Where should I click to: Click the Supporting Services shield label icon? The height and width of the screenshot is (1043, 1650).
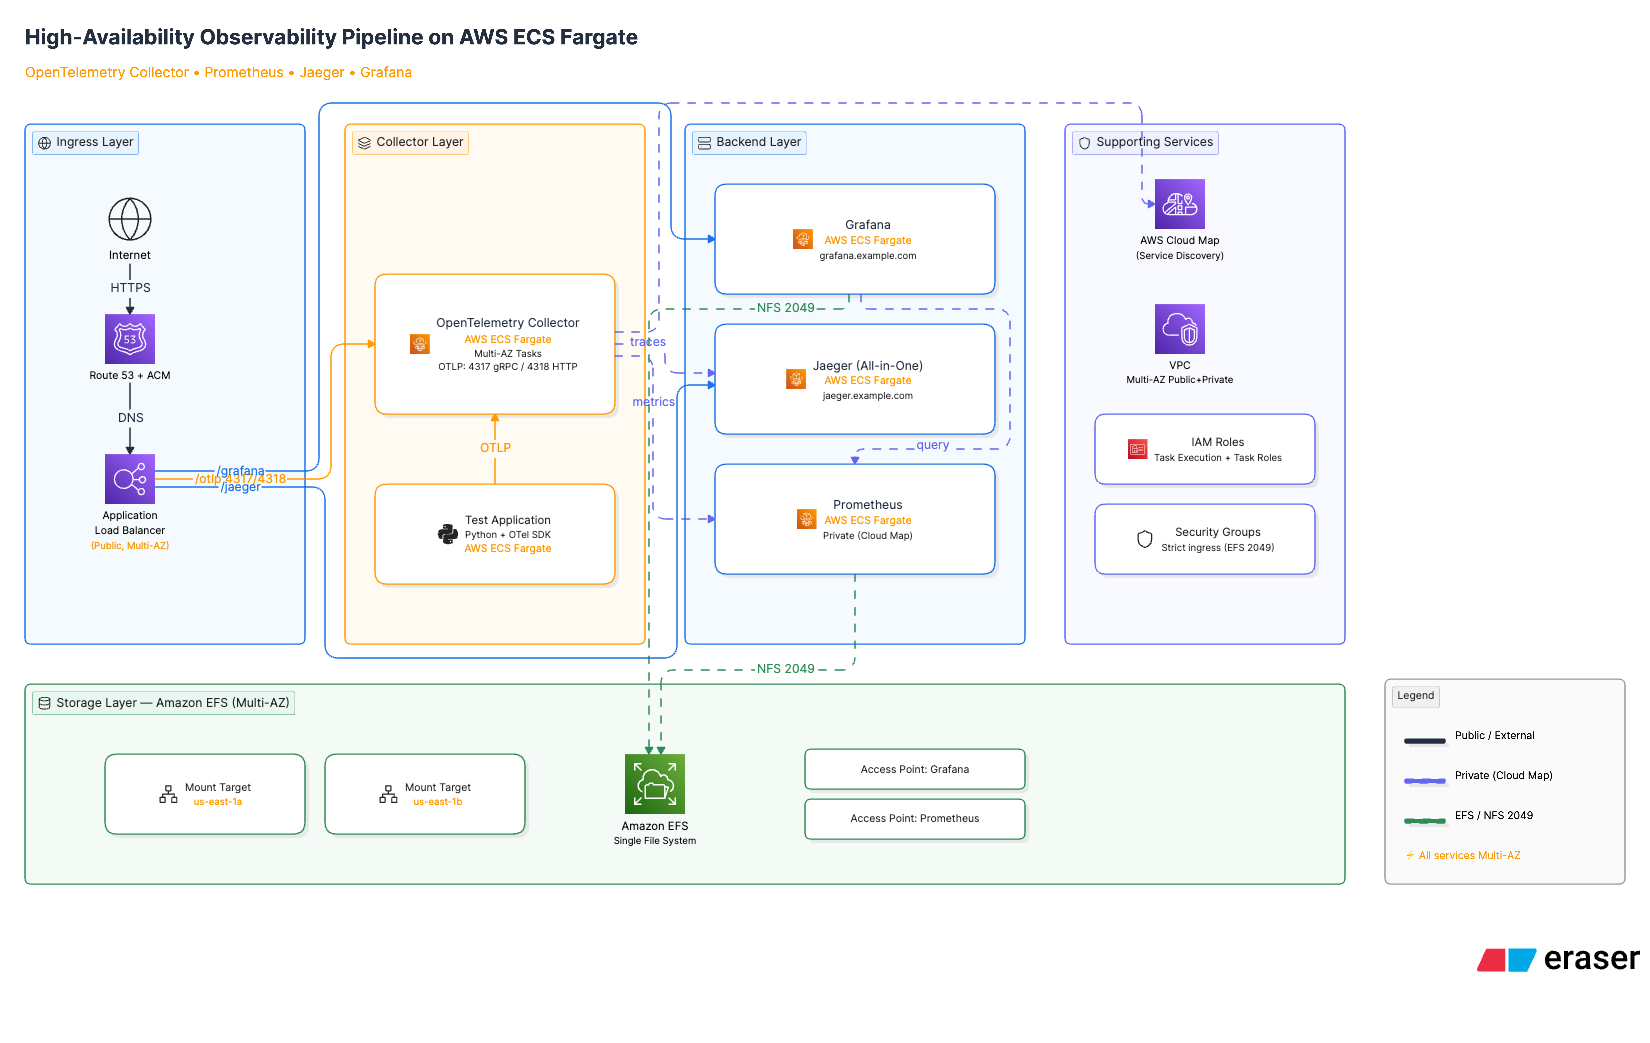(x=1084, y=143)
